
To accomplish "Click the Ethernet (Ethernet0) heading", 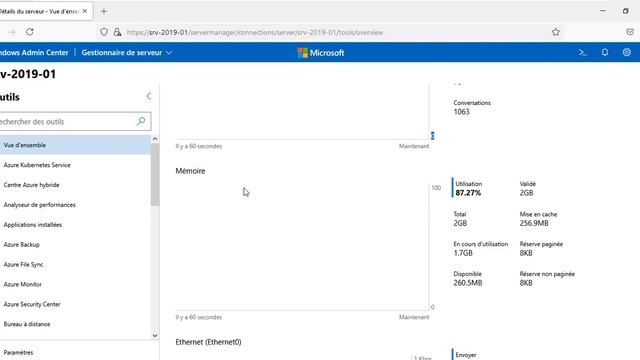I will coord(208,342).
